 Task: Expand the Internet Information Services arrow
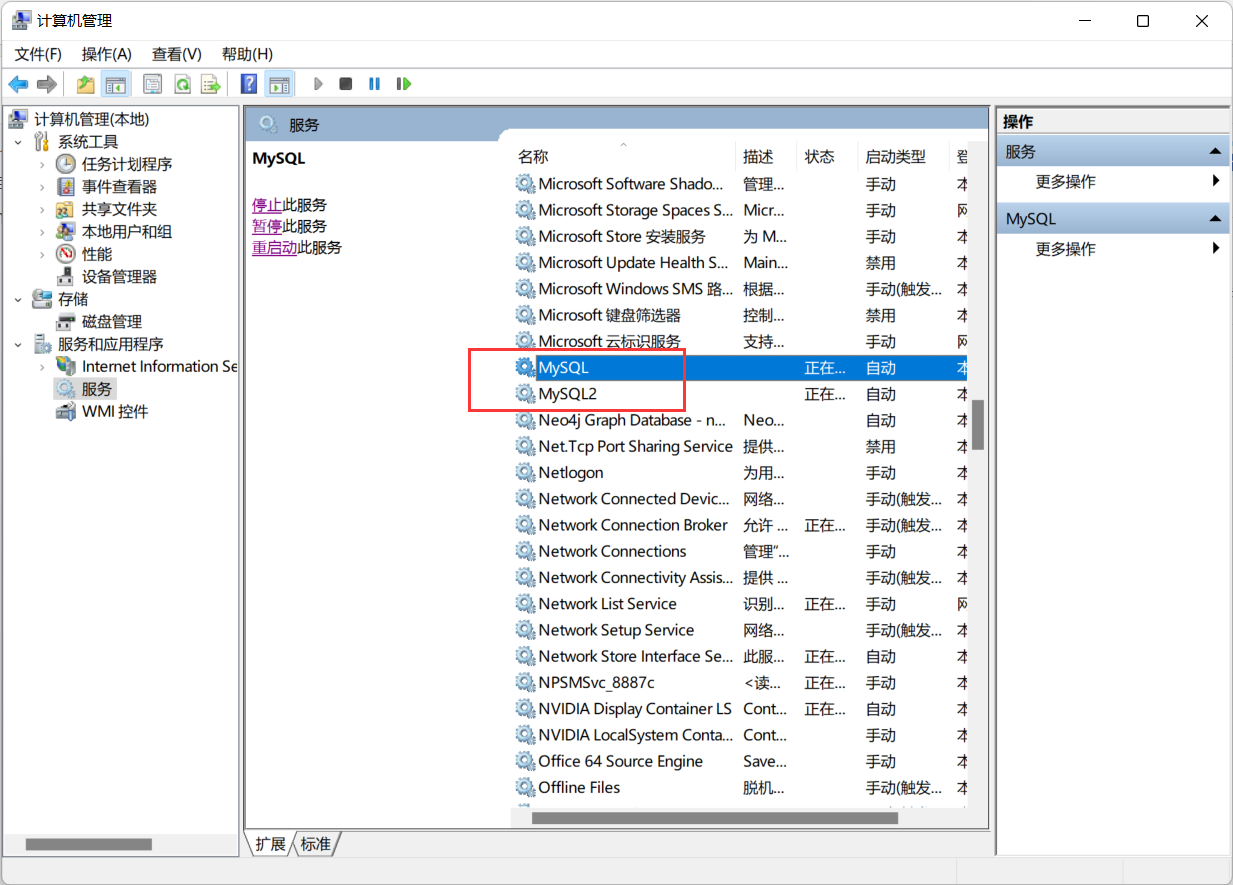coord(42,367)
